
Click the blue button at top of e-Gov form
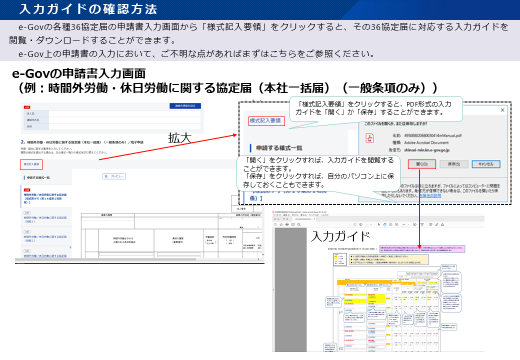[185, 106]
